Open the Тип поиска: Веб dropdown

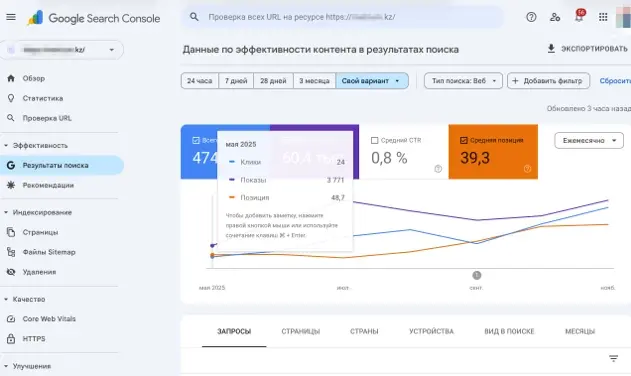[x=463, y=81]
